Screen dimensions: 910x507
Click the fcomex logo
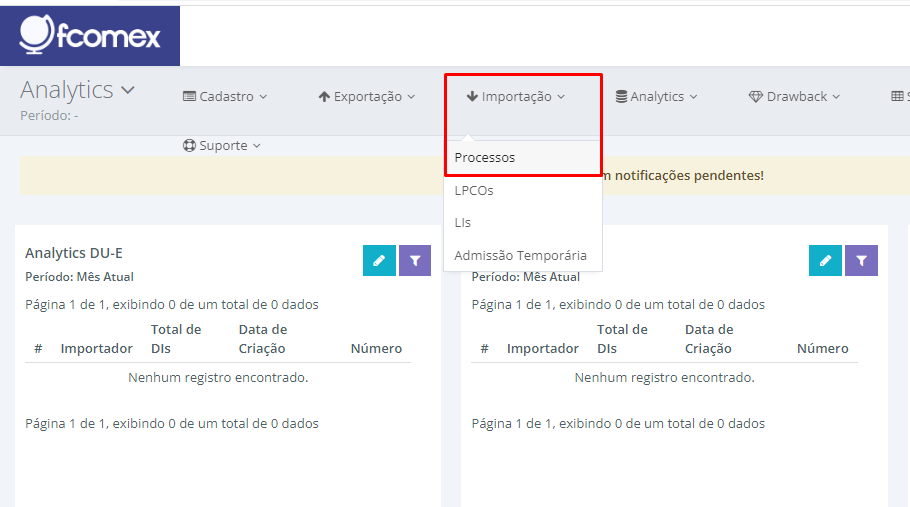pos(89,35)
